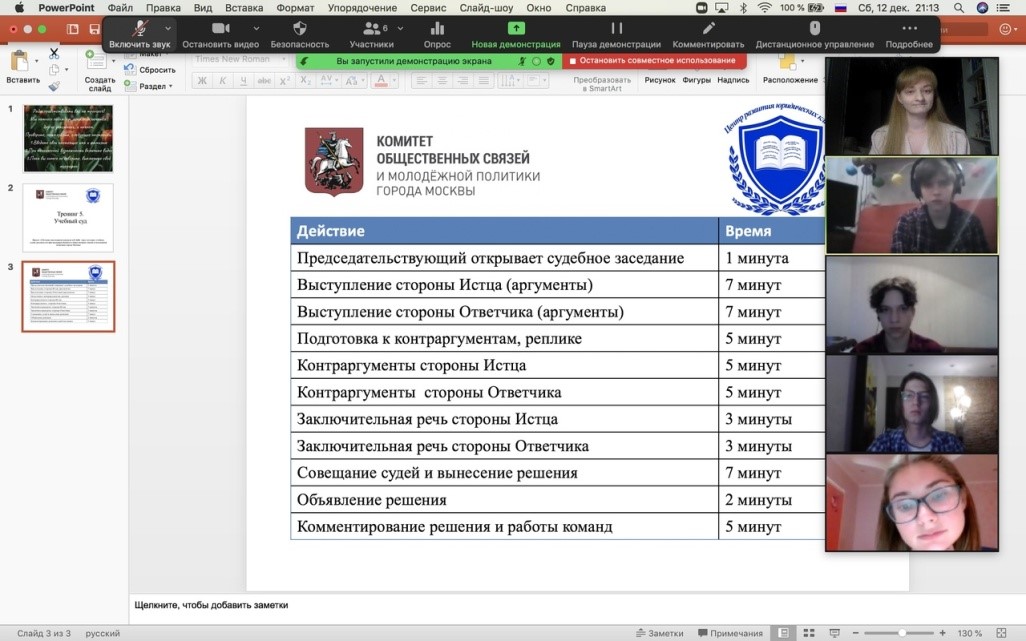
Task: Open Spotlight search in menu bar
Action: pyautogui.click(x=959, y=8)
